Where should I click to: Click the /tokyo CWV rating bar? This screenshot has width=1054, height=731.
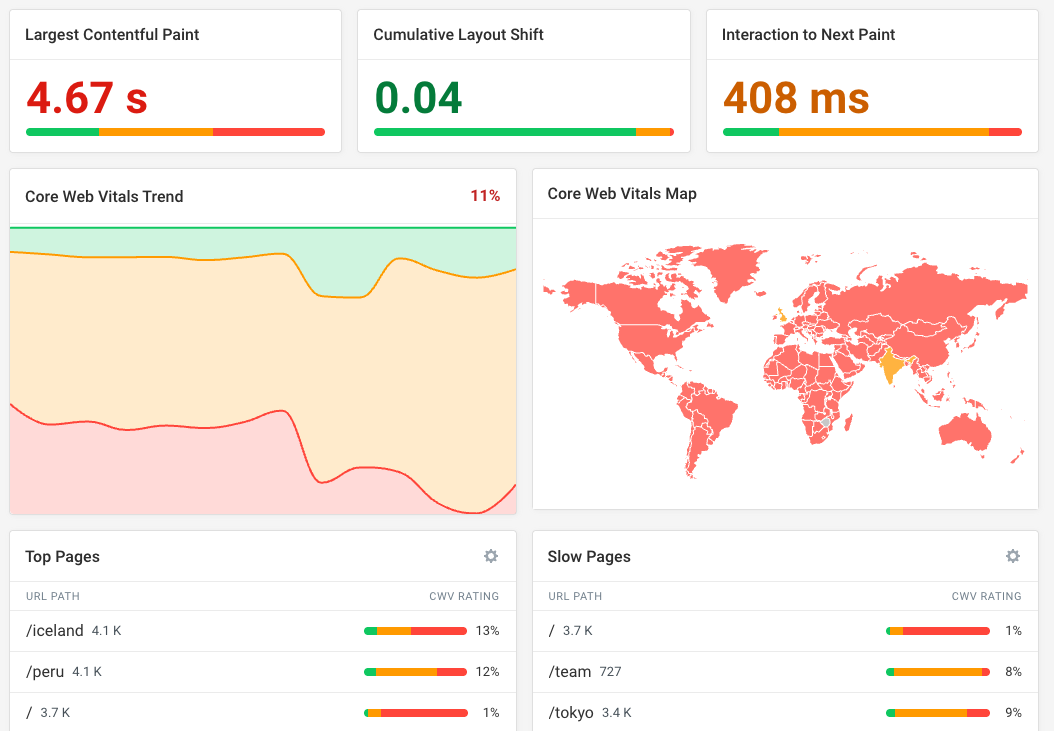click(x=938, y=713)
